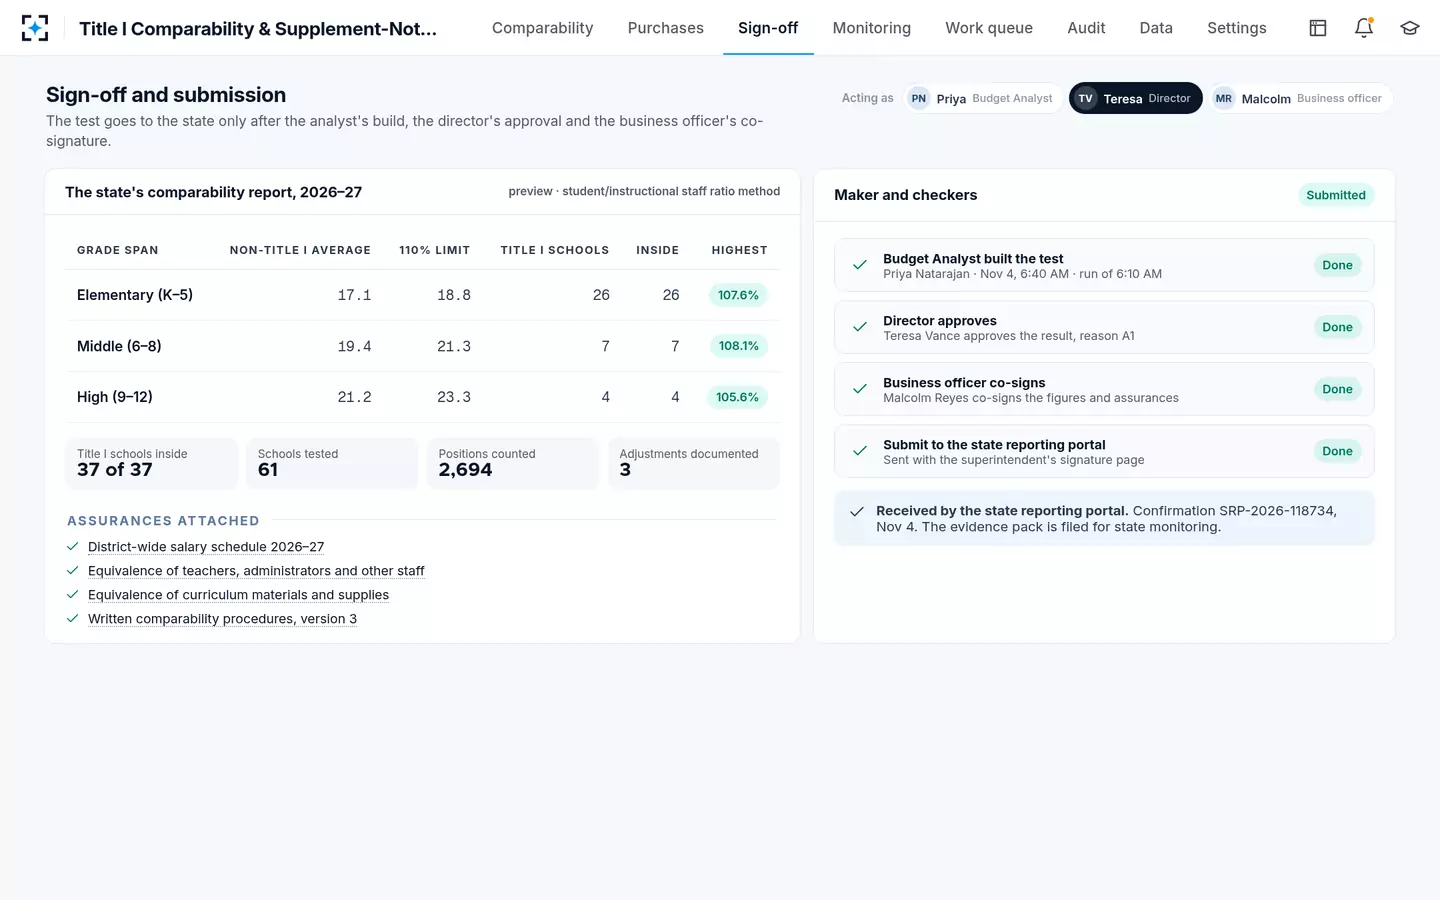The height and width of the screenshot is (900, 1440).
Task: Open District-wide salary schedule 2026–27 link
Action: [x=206, y=547]
